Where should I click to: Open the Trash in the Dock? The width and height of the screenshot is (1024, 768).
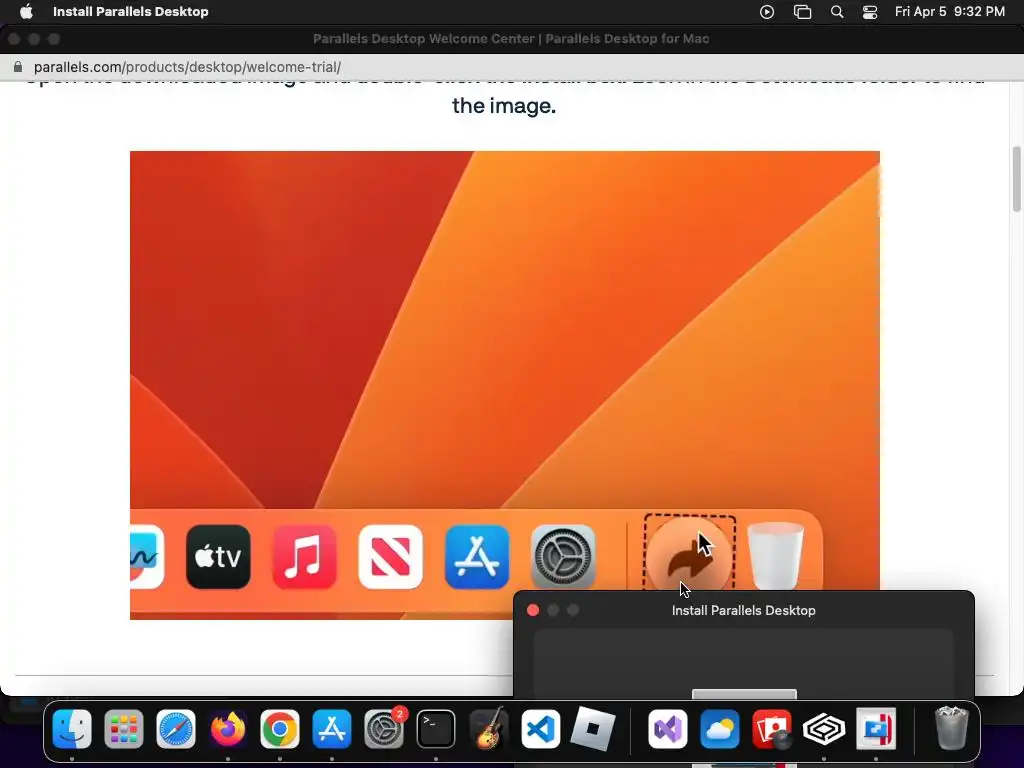(952, 728)
